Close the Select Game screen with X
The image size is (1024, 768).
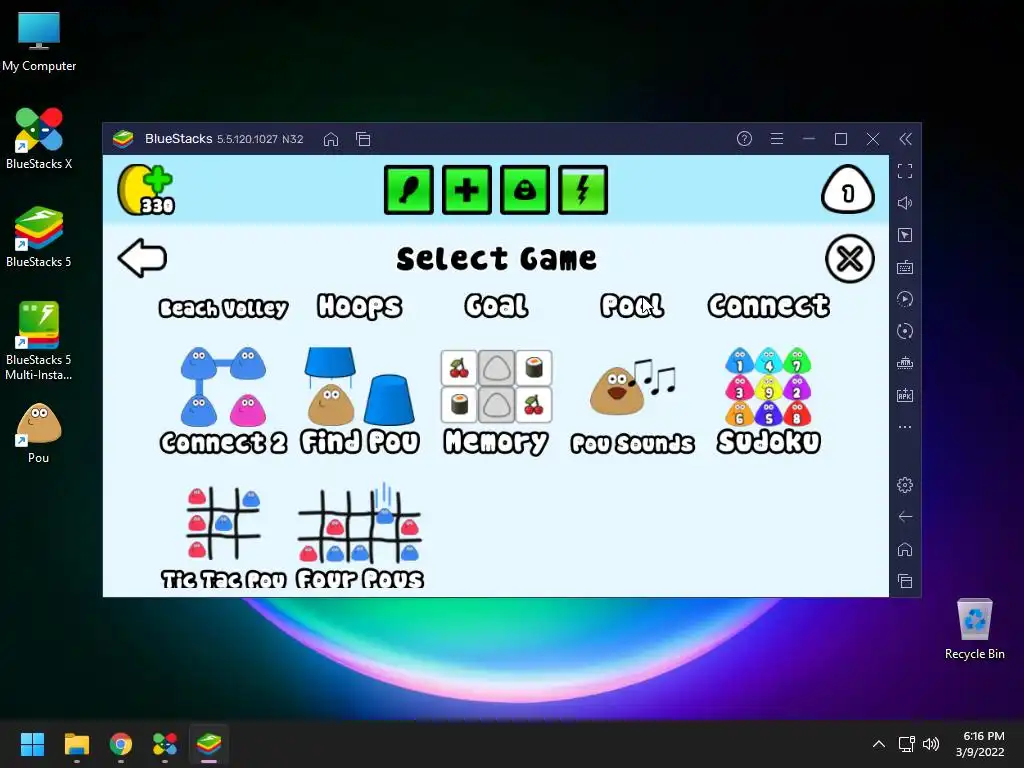(850, 259)
